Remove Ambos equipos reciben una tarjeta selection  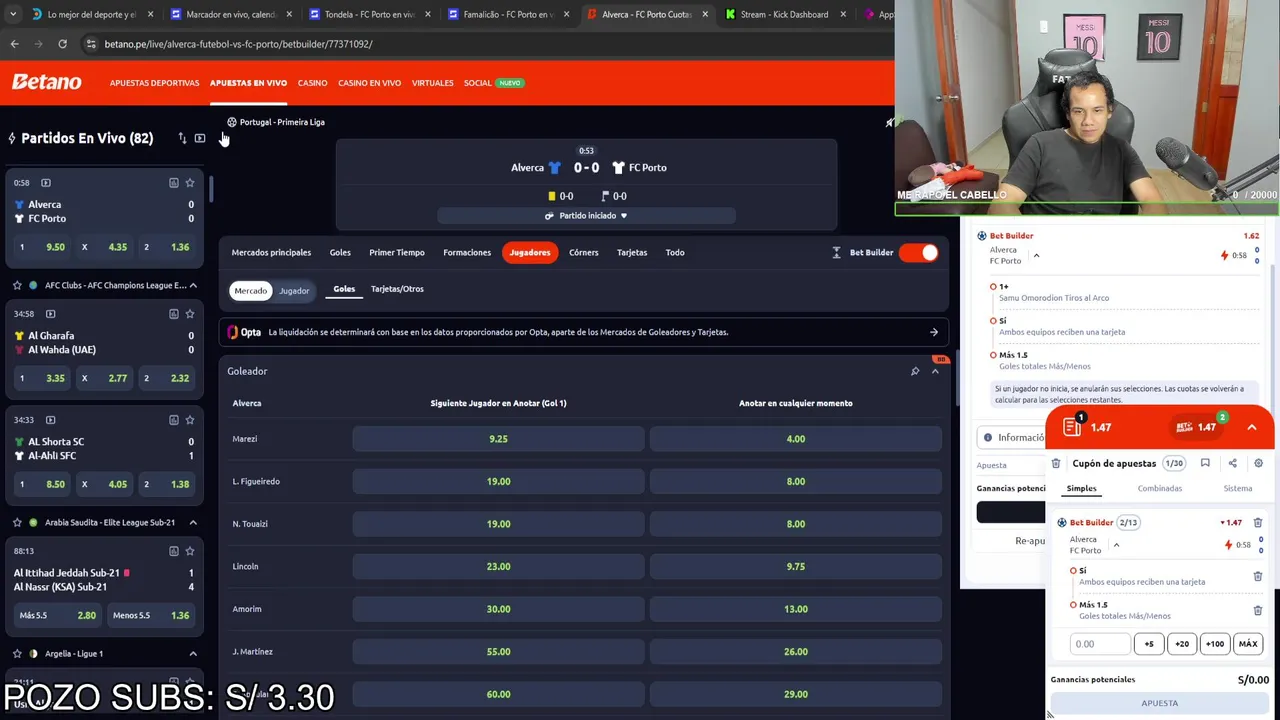point(1258,576)
